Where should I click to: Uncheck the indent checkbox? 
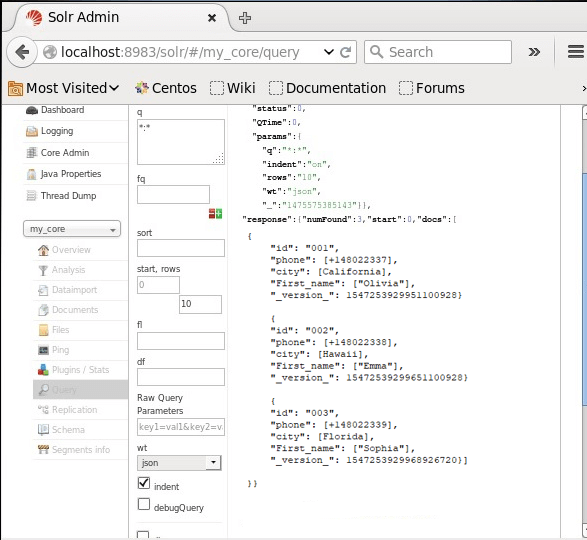[x=144, y=483]
